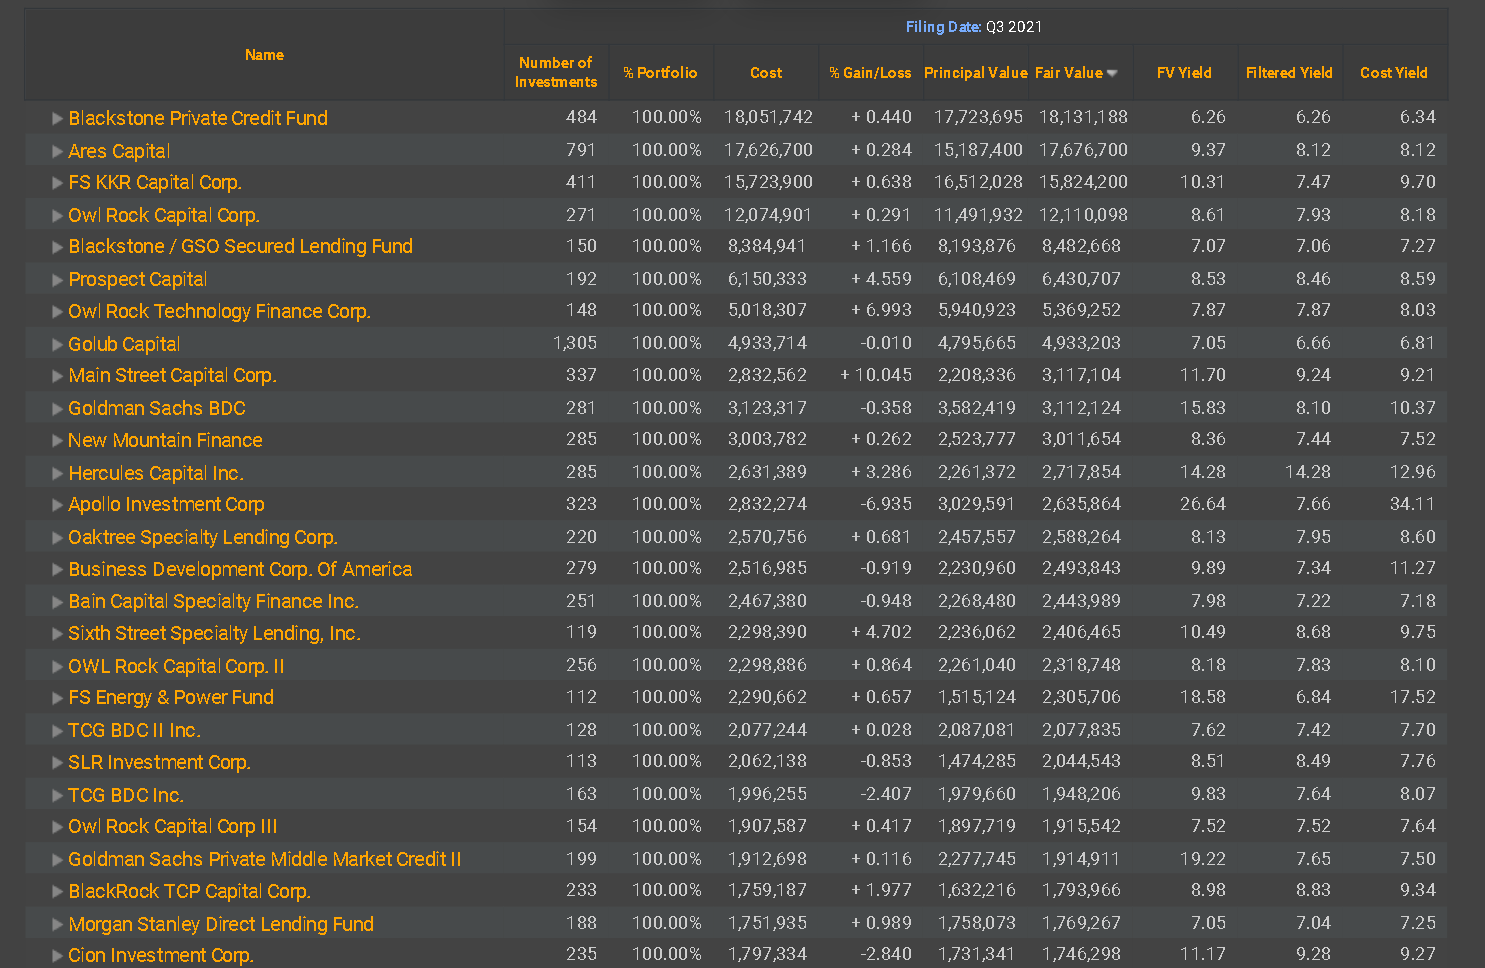This screenshot has width=1485, height=968.
Task: Expand the Golub Capital row triangle
Action: point(57,345)
